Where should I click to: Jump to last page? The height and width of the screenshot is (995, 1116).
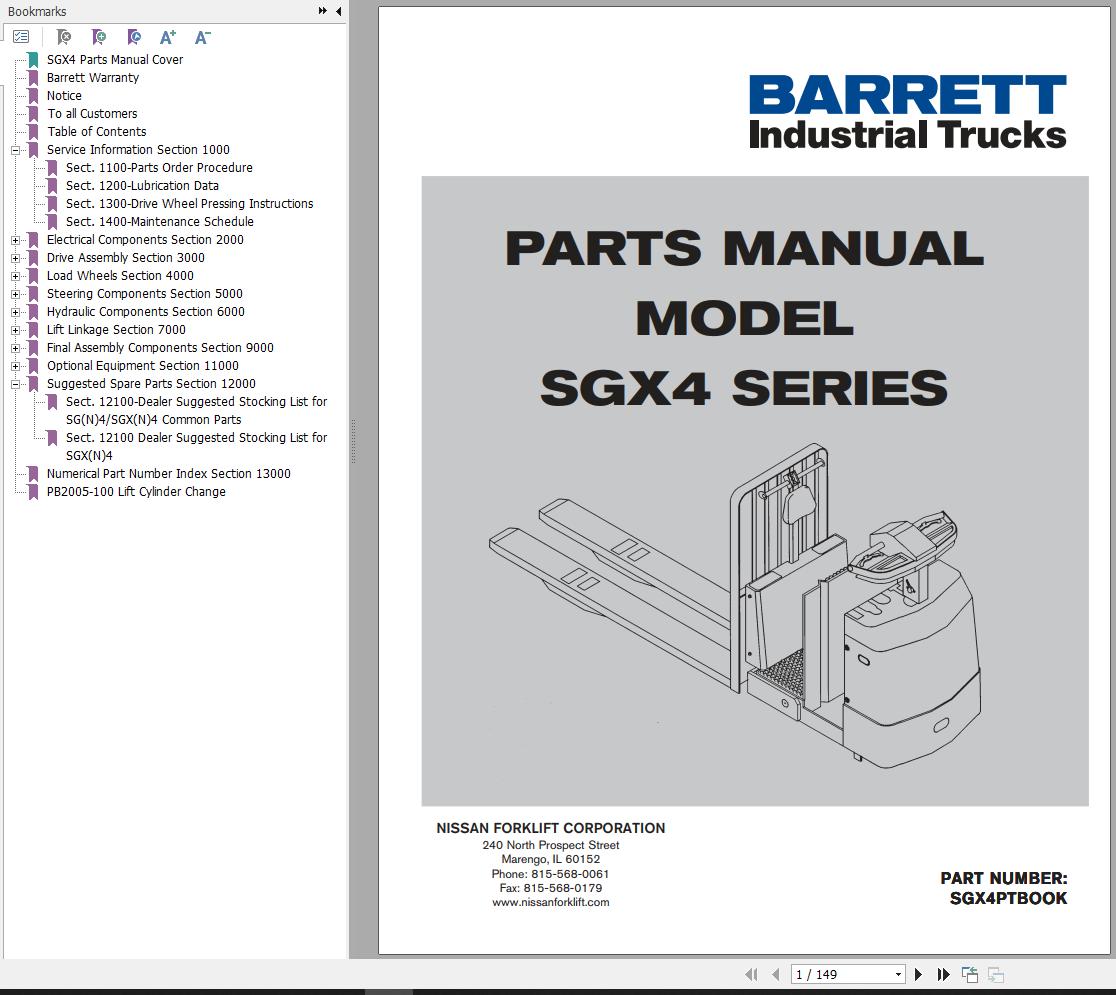point(944,974)
